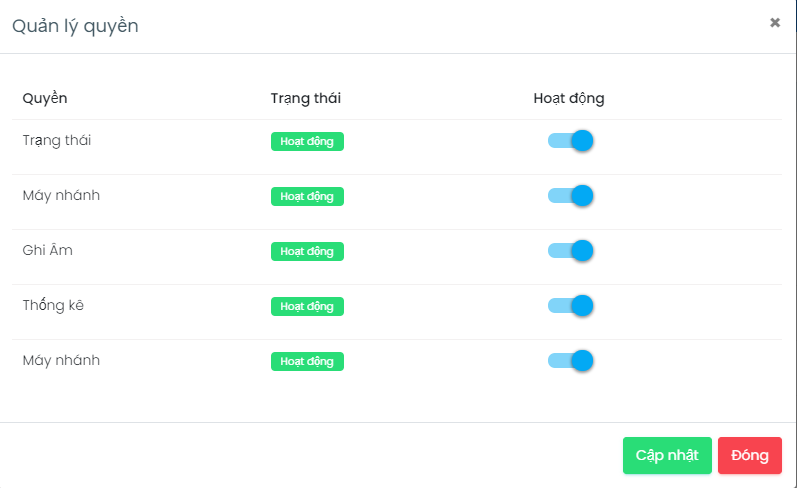
Task: Click the Trạng thái permission row label
Action: [x=57, y=140]
